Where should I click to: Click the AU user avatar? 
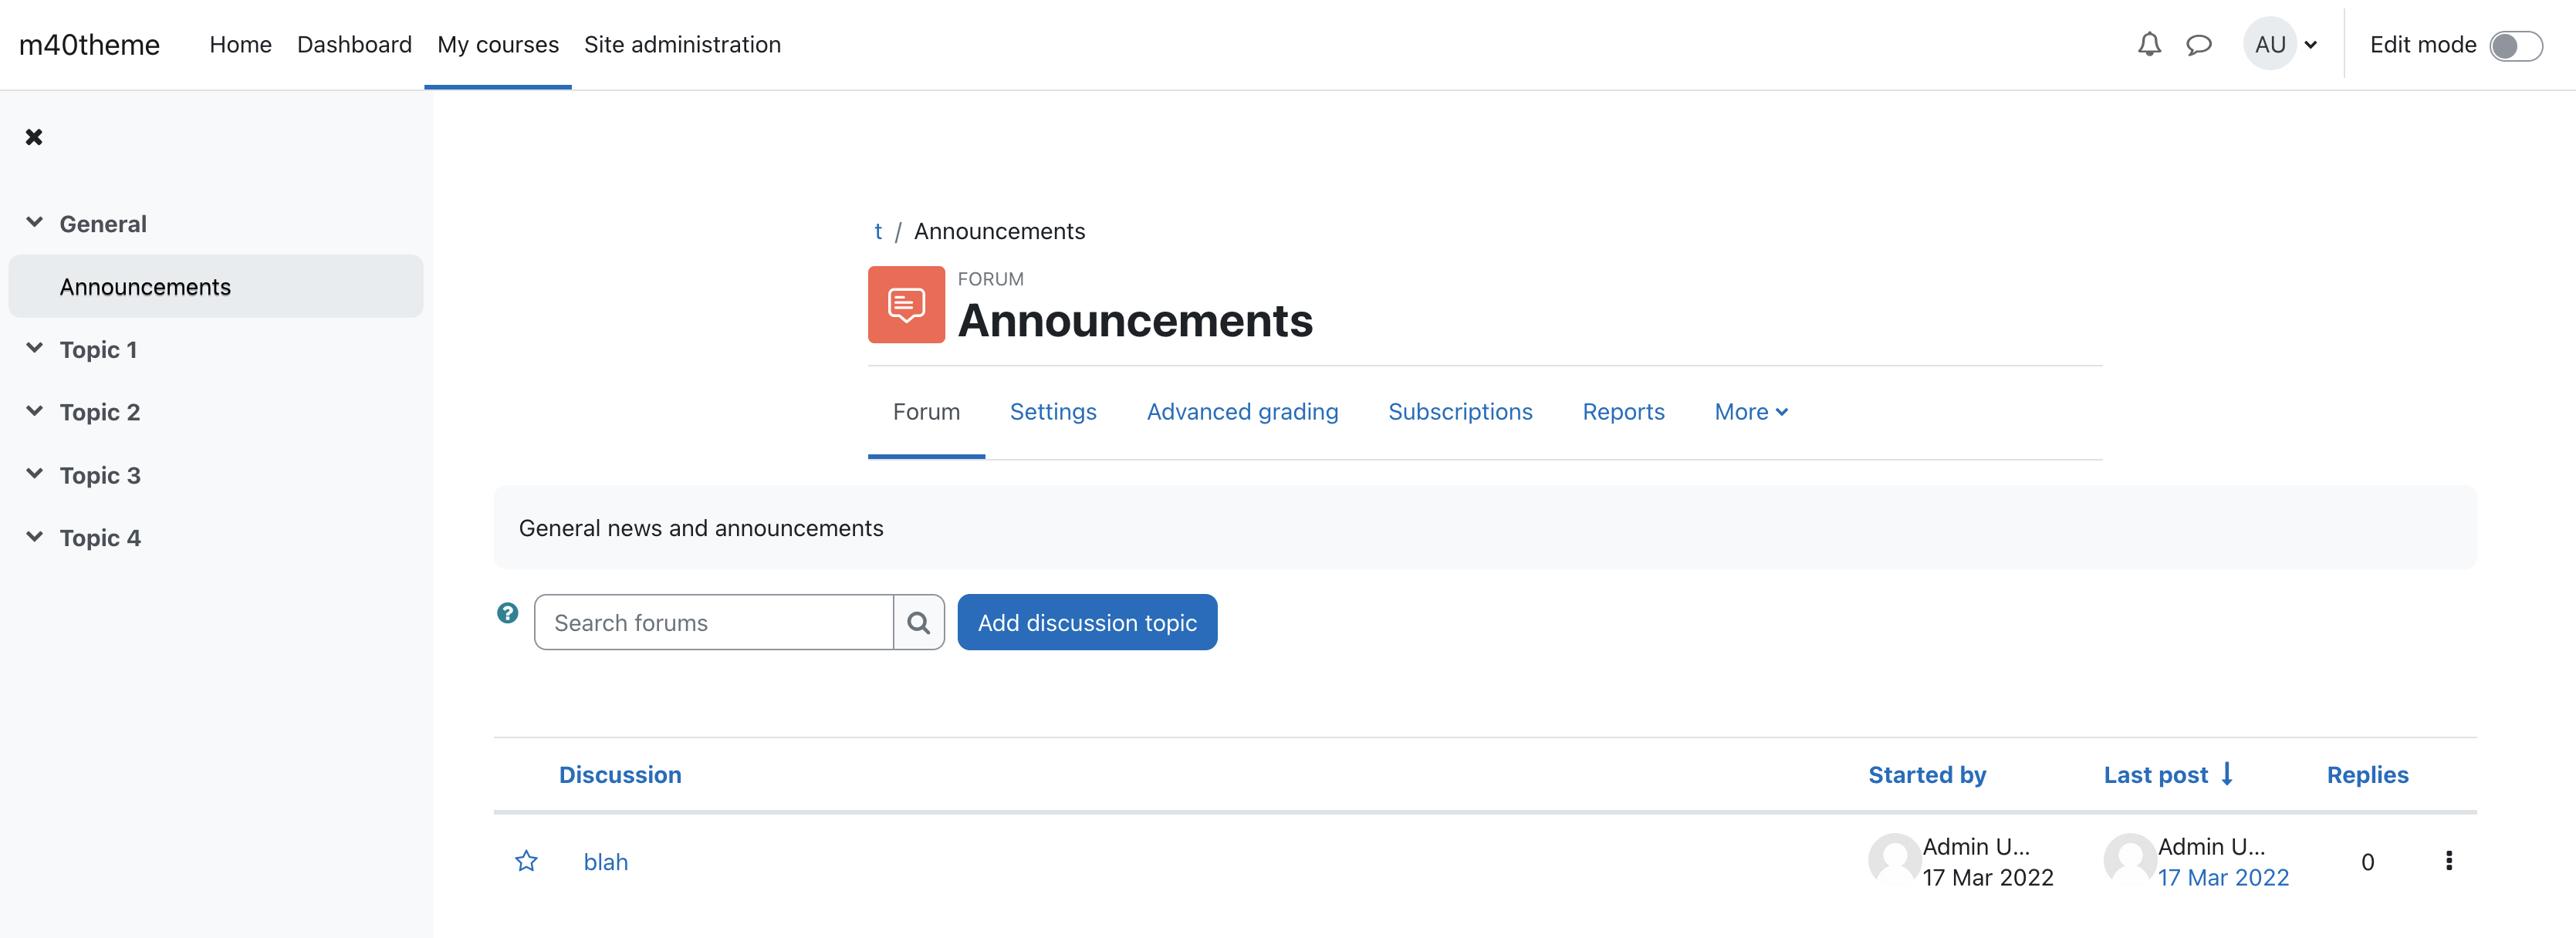tap(2270, 44)
